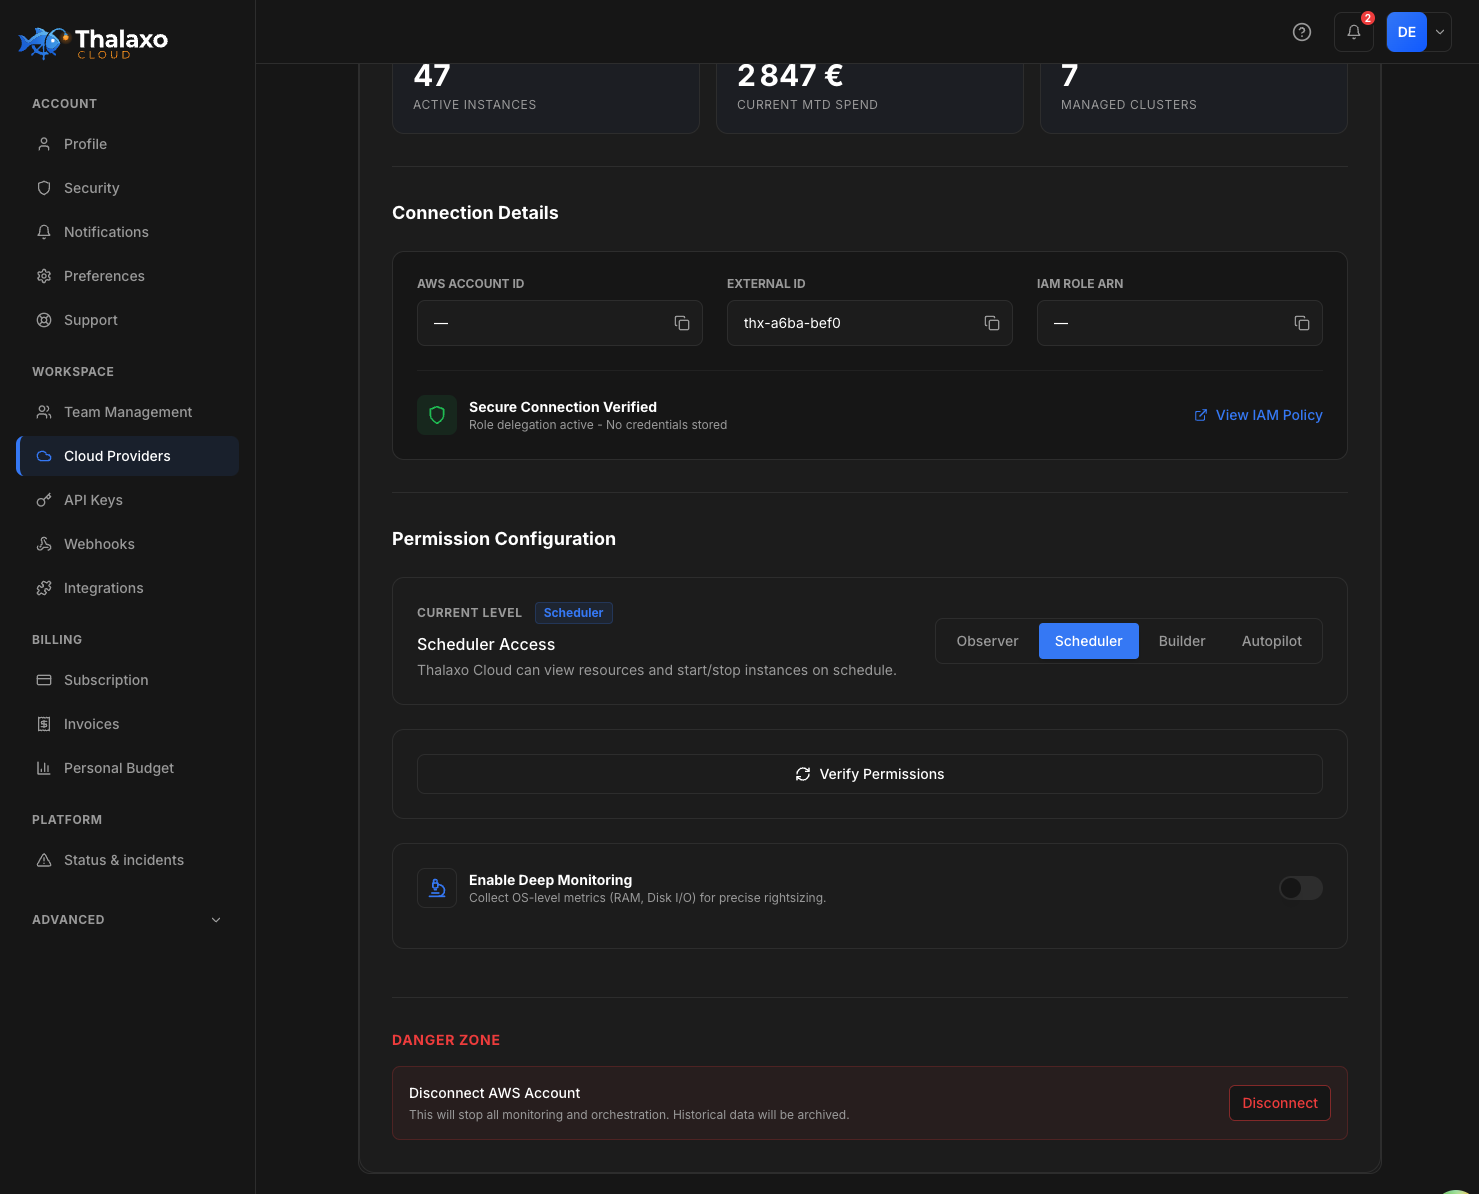Open the help question-mark icon

coord(1302,32)
